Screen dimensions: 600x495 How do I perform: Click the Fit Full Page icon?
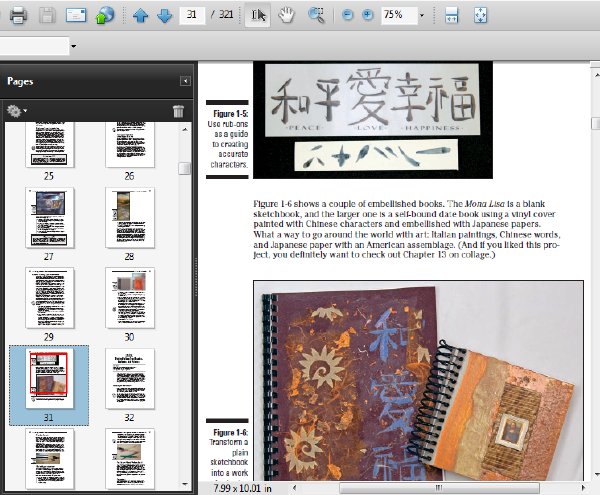click(x=481, y=15)
